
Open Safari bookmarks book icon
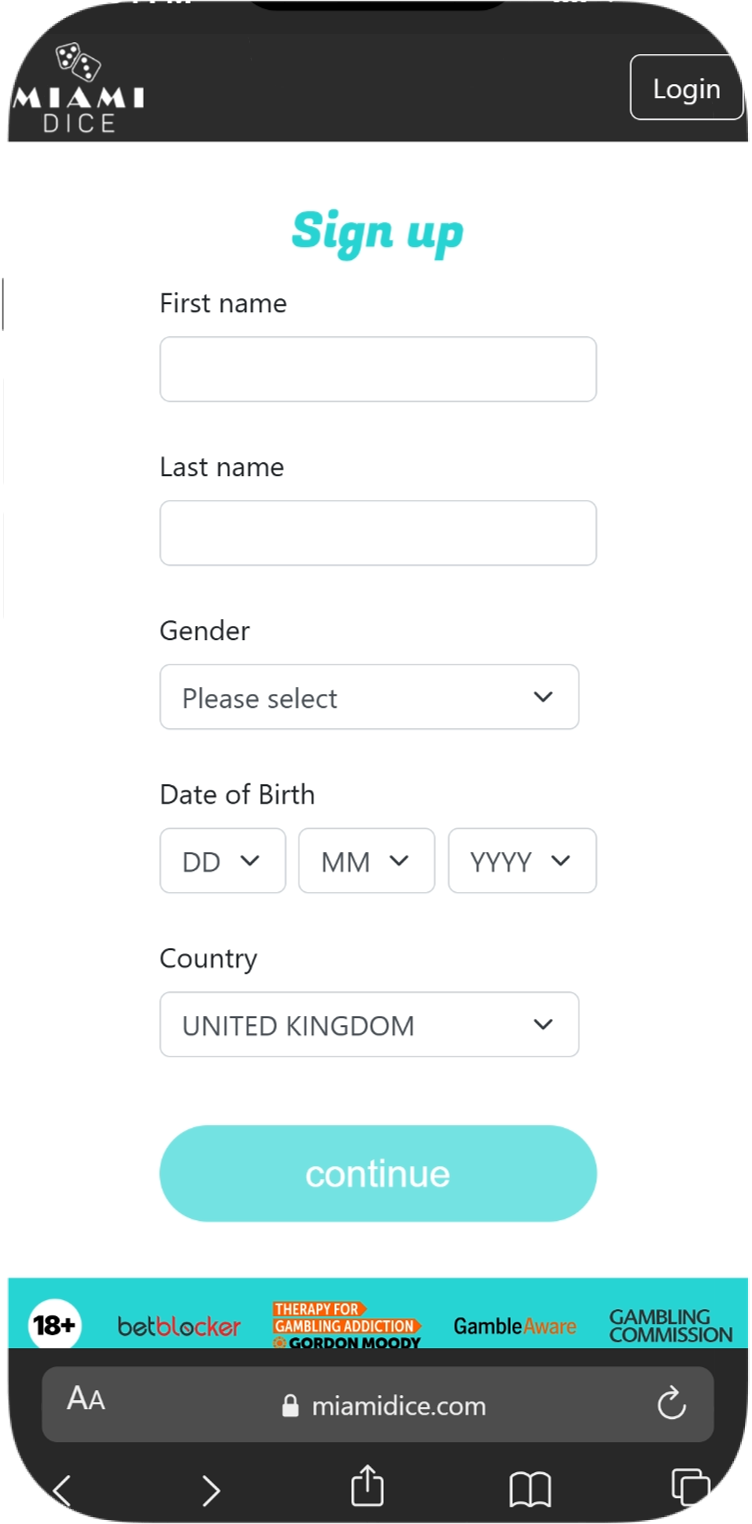point(530,1490)
